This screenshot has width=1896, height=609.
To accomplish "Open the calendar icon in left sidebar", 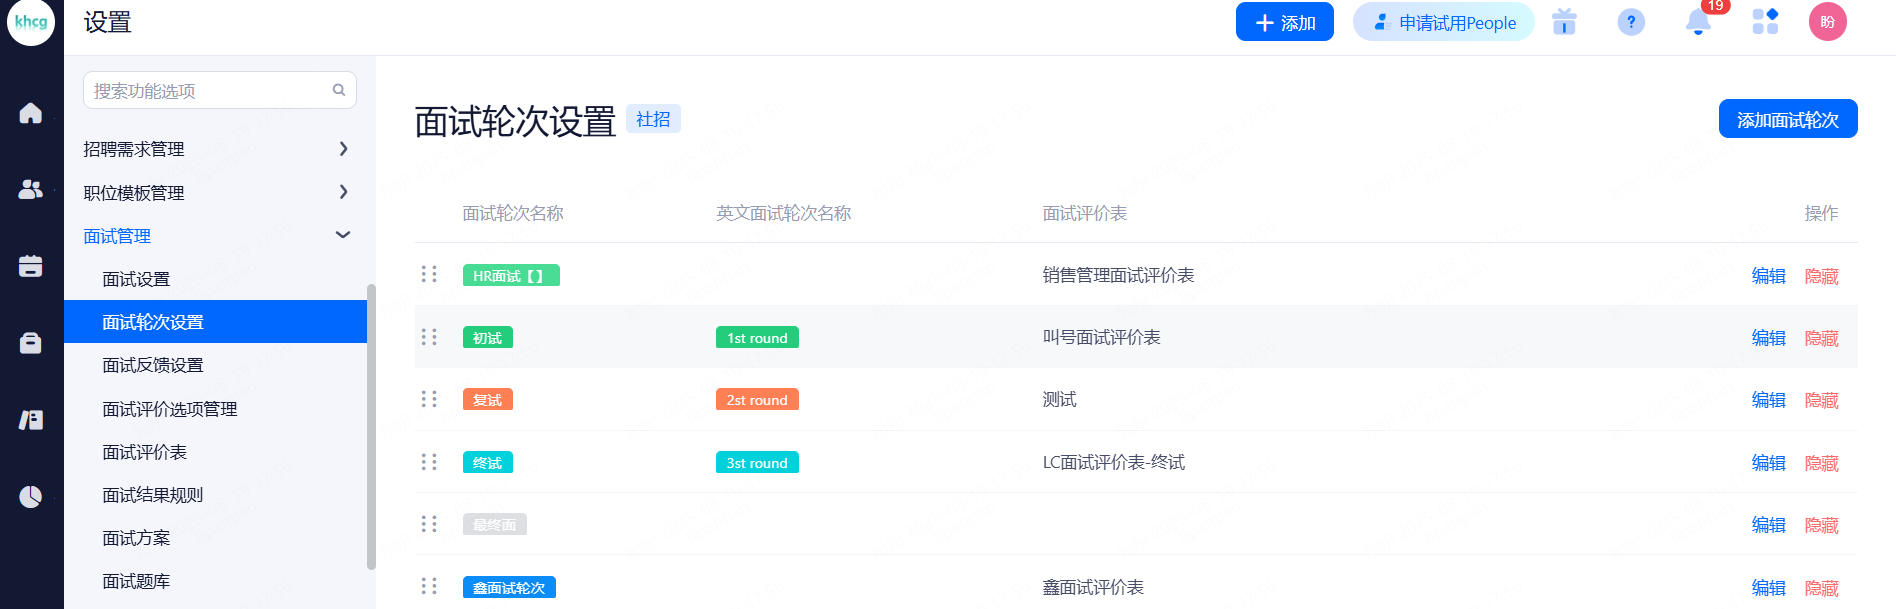I will click(31, 266).
